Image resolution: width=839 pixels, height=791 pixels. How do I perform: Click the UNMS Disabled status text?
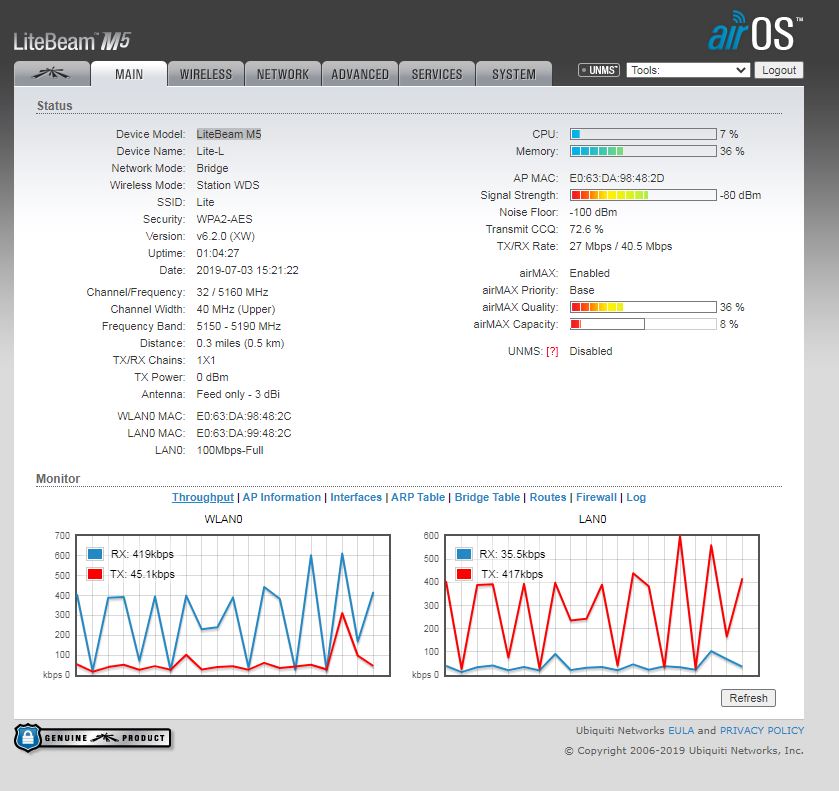(591, 352)
